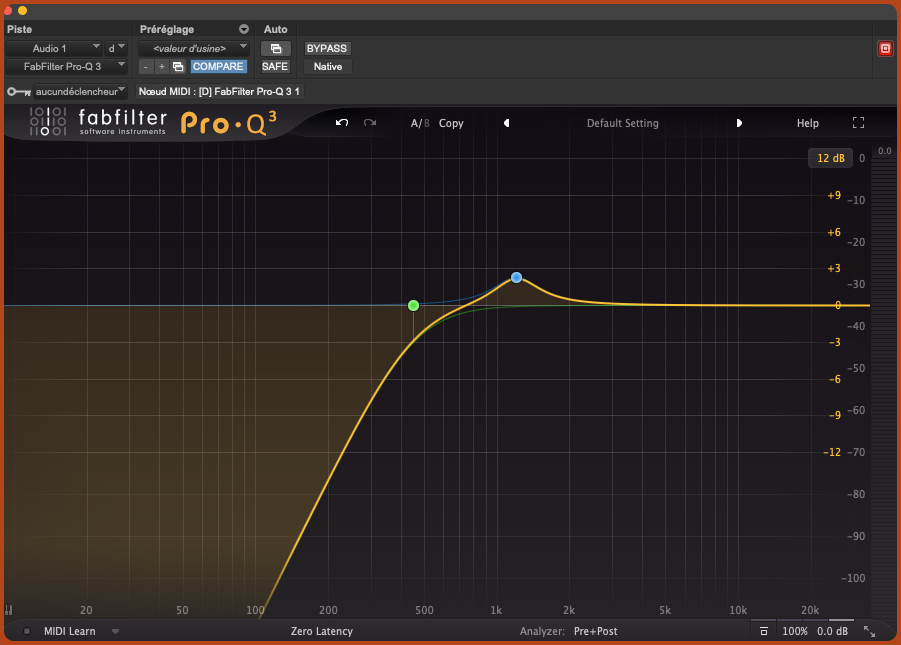Open the Help menu

coord(807,123)
